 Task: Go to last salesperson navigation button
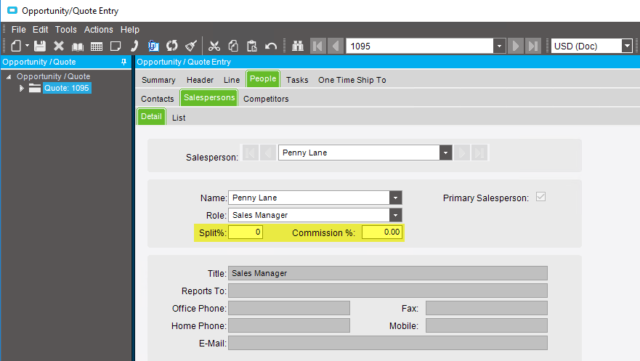pyautogui.click(x=480, y=153)
